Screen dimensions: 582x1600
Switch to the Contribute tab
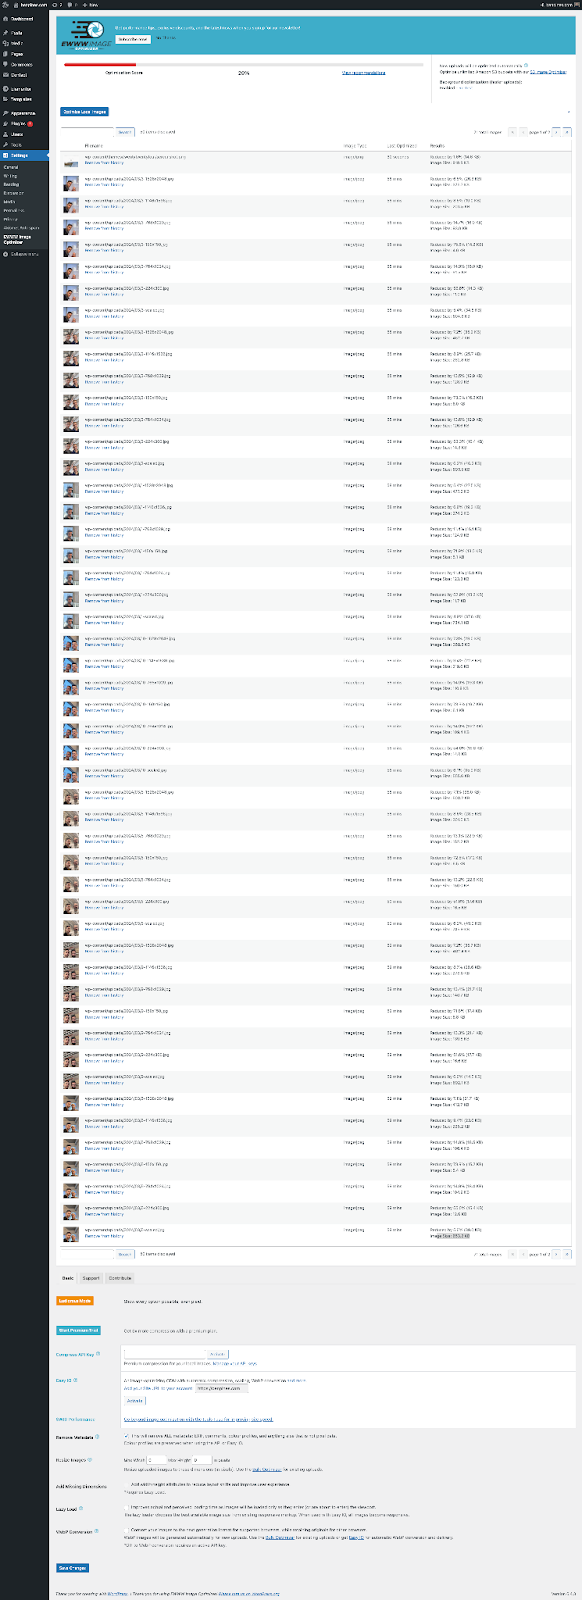point(120,1278)
